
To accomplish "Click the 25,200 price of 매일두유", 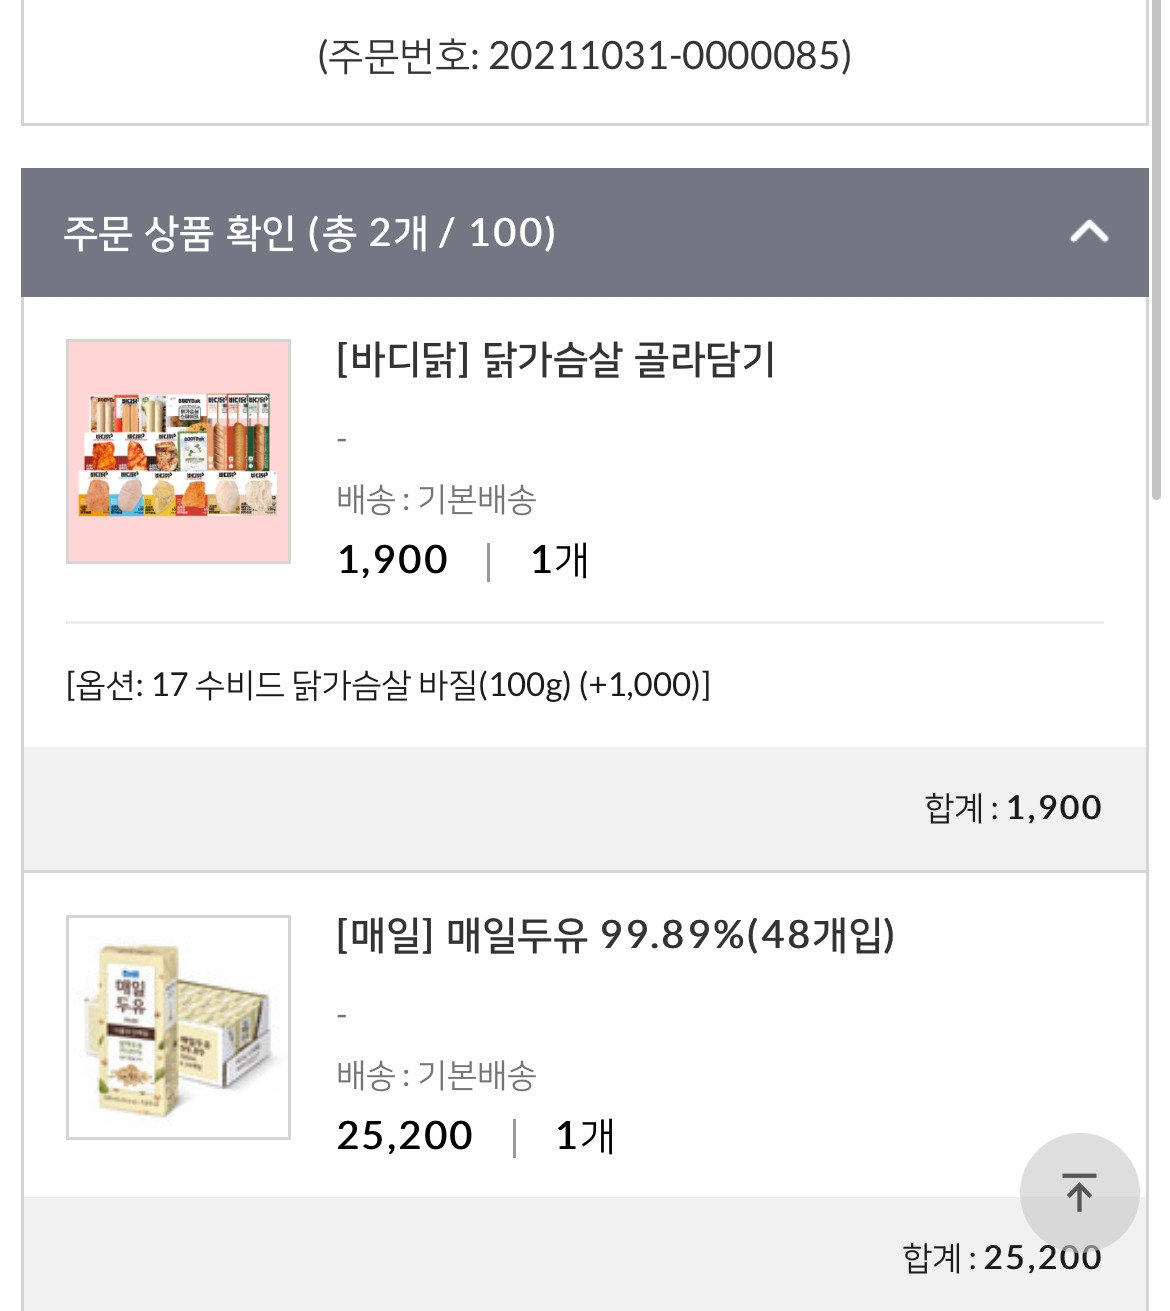I will (404, 1136).
